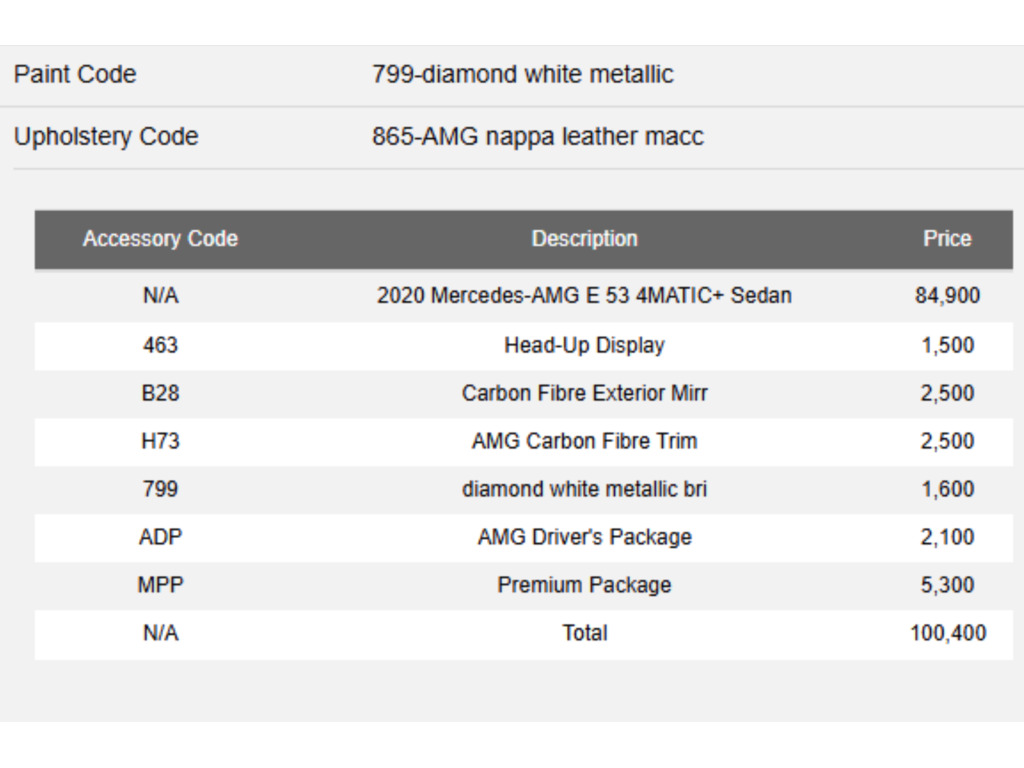This screenshot has width=1024, height=768.
Task: Select the Paint Code label
Action: point(75,74)
